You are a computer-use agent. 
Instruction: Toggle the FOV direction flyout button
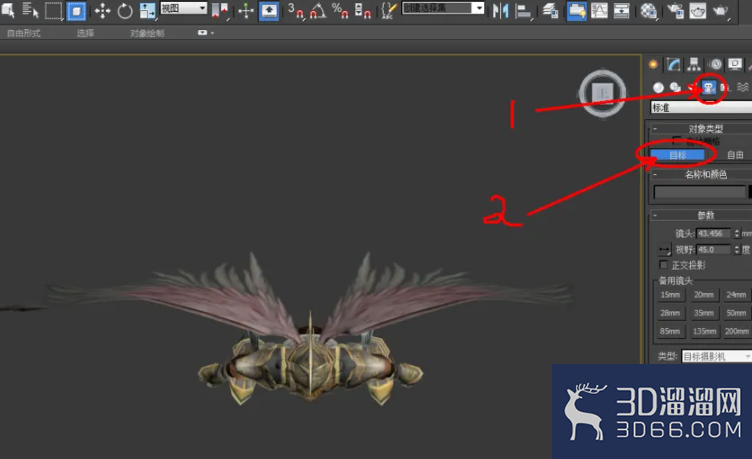[664, 249]
